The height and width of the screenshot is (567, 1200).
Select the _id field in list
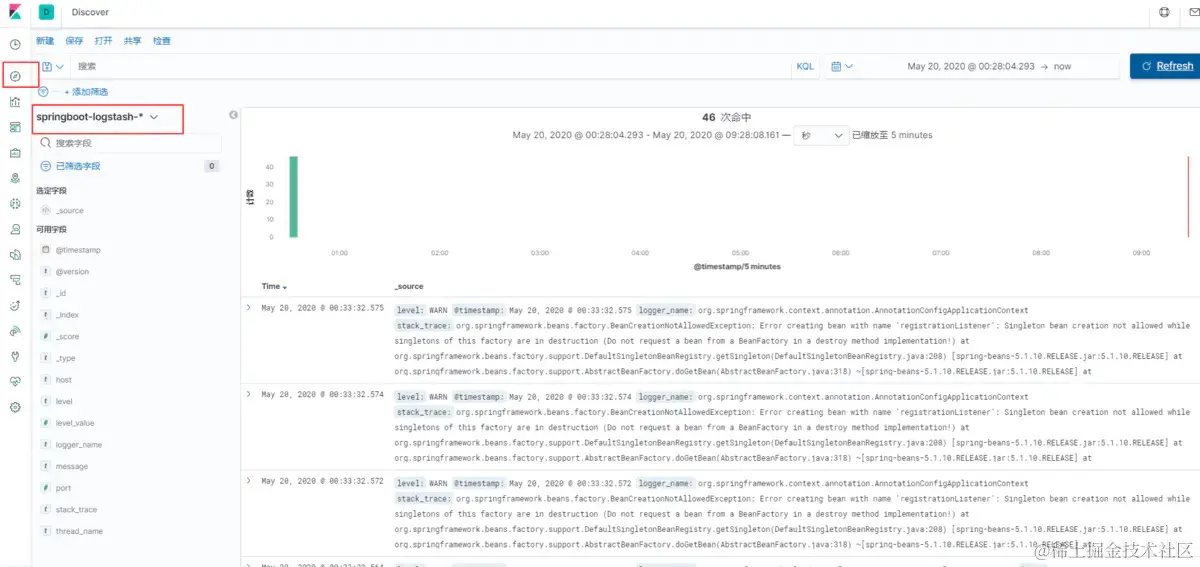(61, 293)
